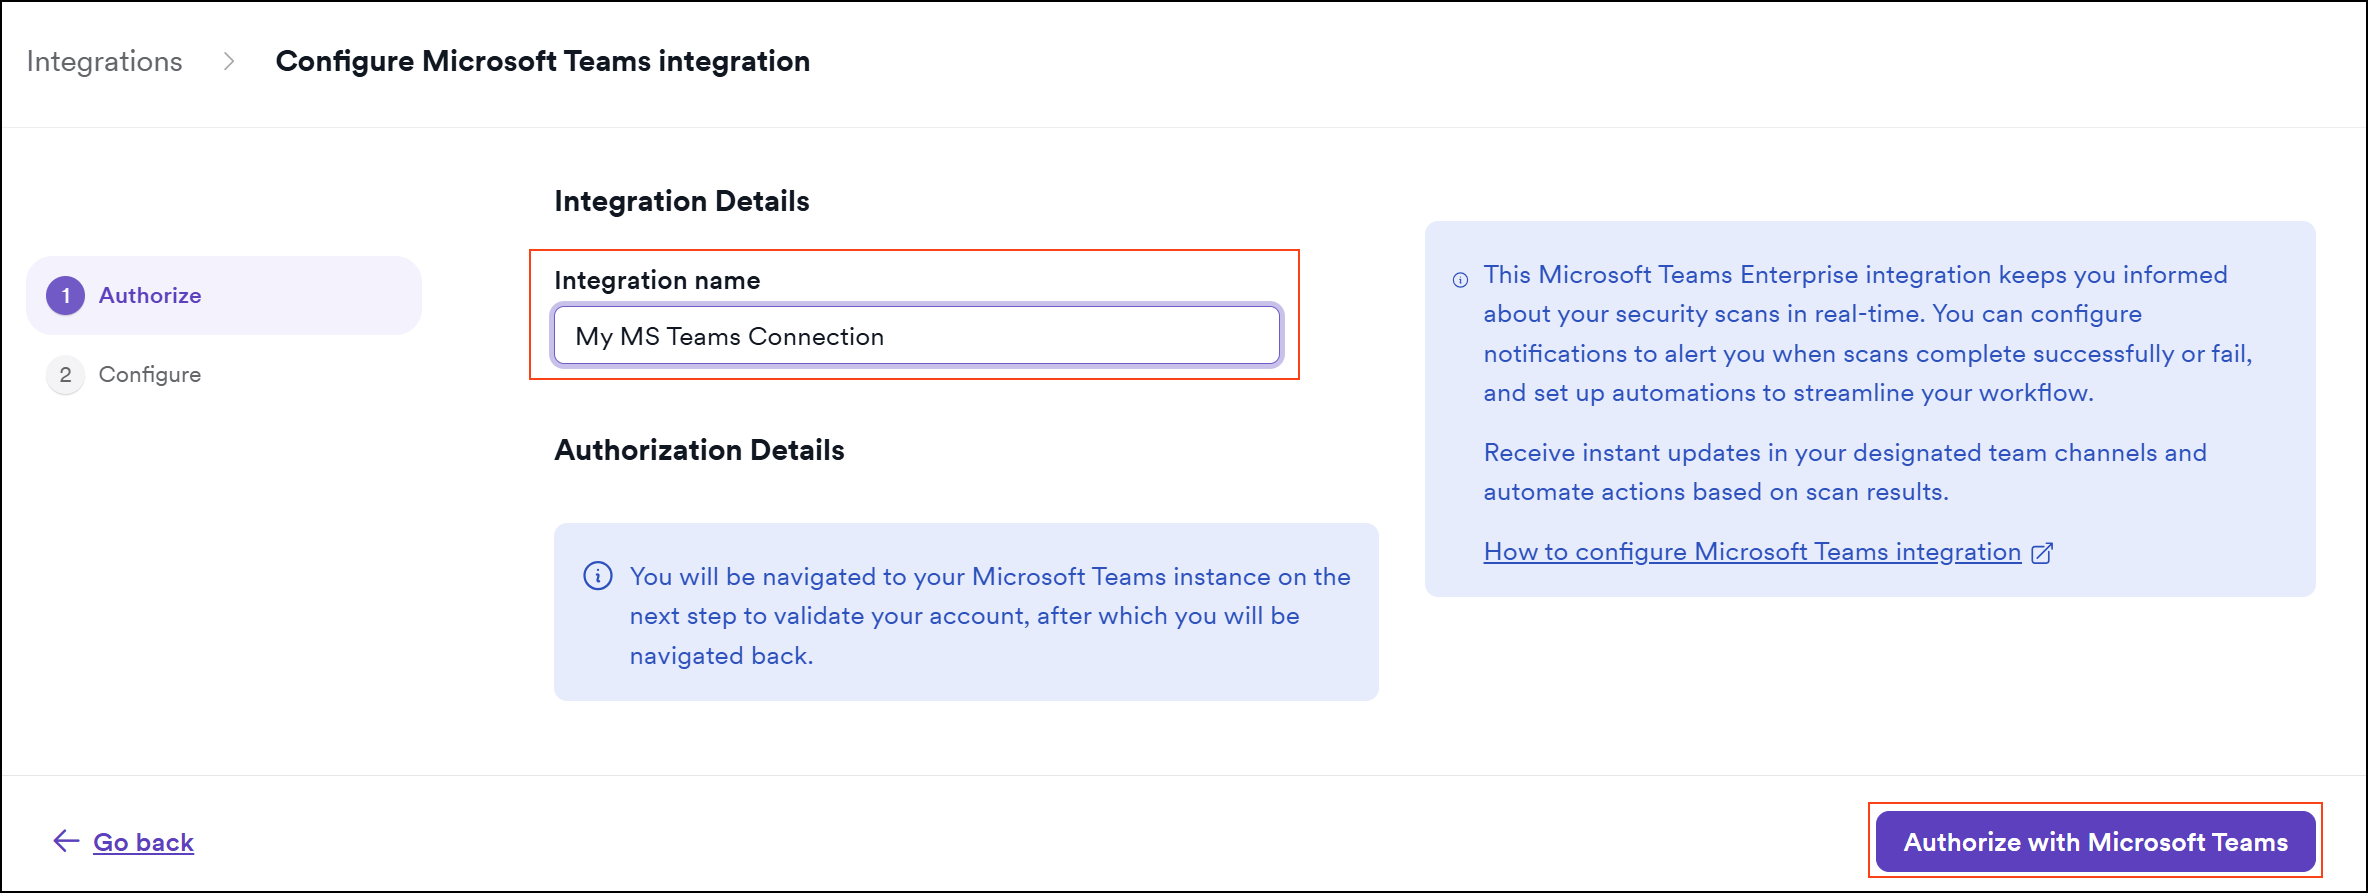
Task: Click 'This Microsoft Teams Enterprise integration' paragraph
Action: click(x=1868, y=333)
